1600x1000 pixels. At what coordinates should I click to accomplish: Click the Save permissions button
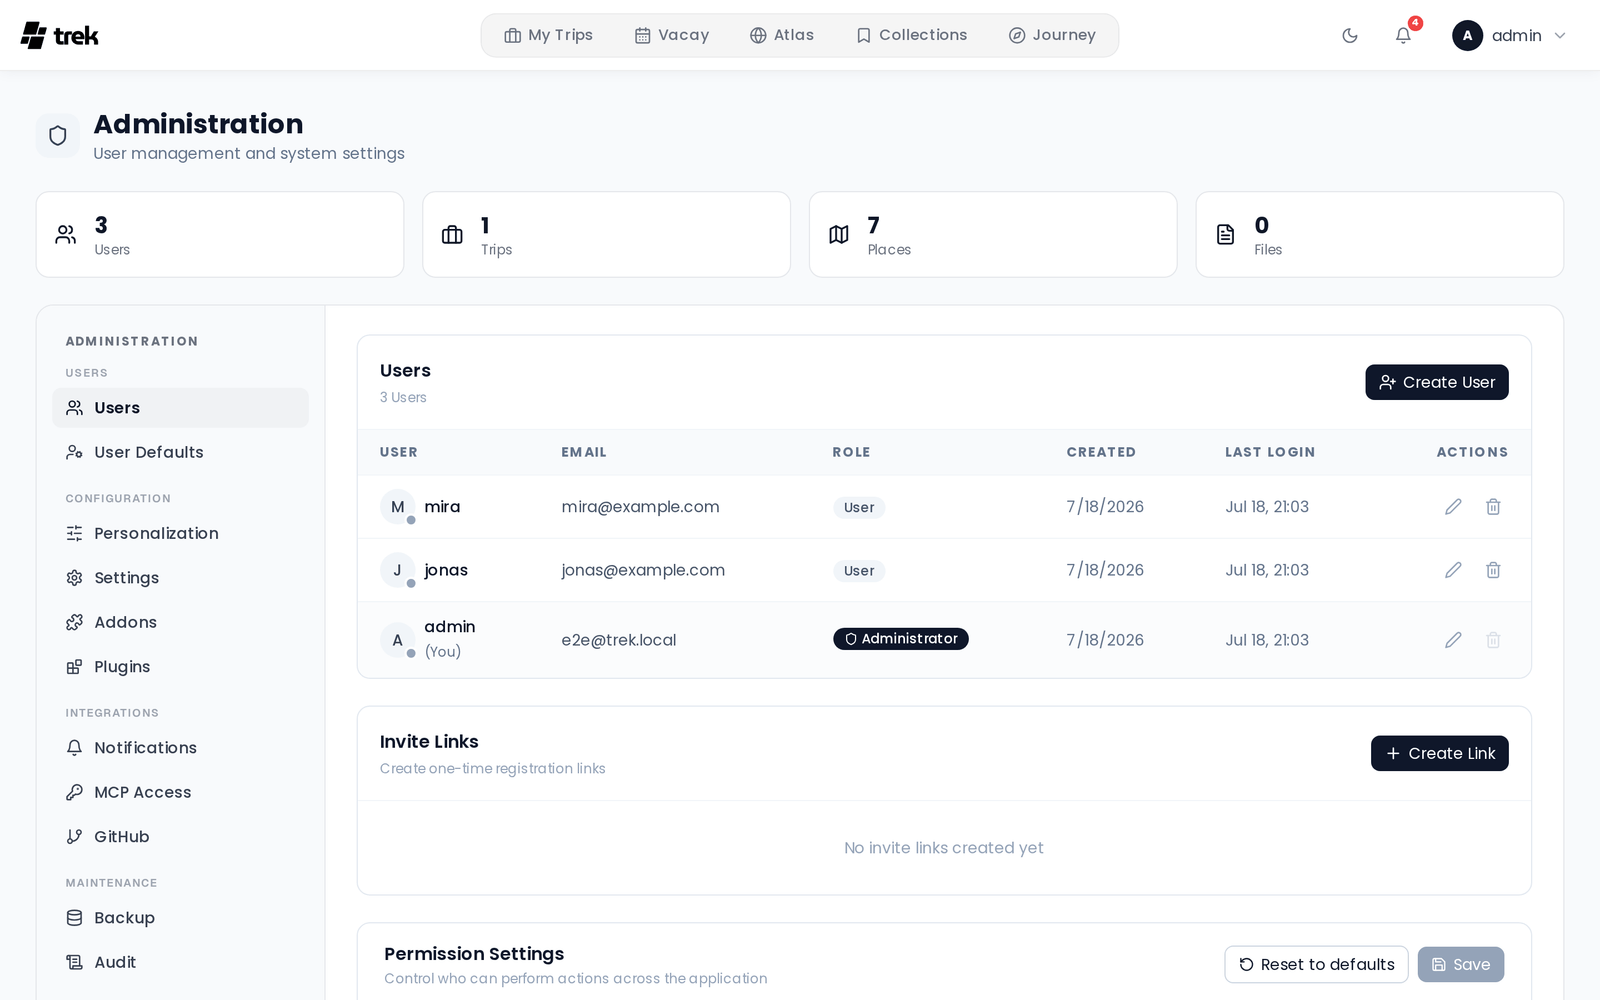(1461, 964)
